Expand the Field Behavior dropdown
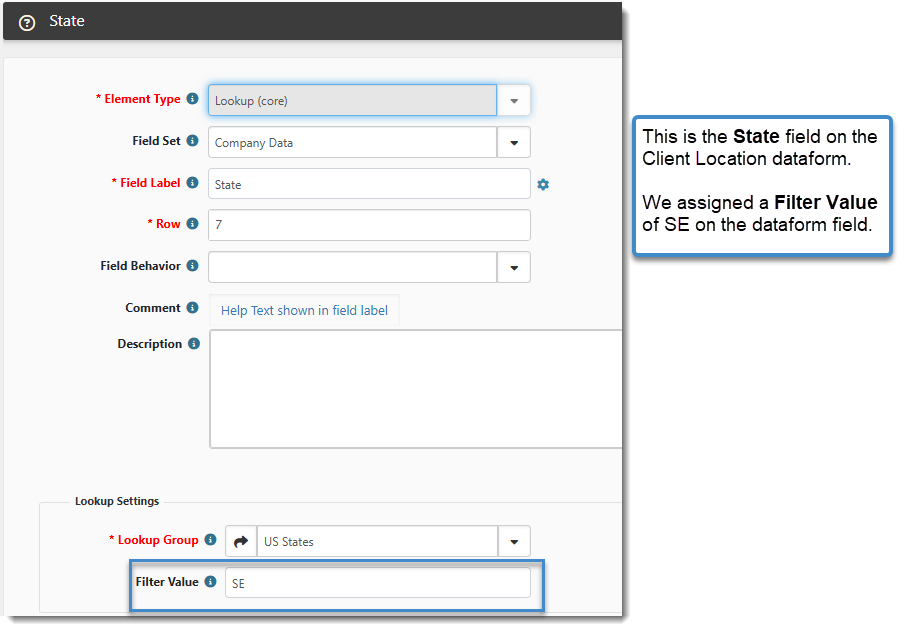910x631 pixels. point(514,267)
